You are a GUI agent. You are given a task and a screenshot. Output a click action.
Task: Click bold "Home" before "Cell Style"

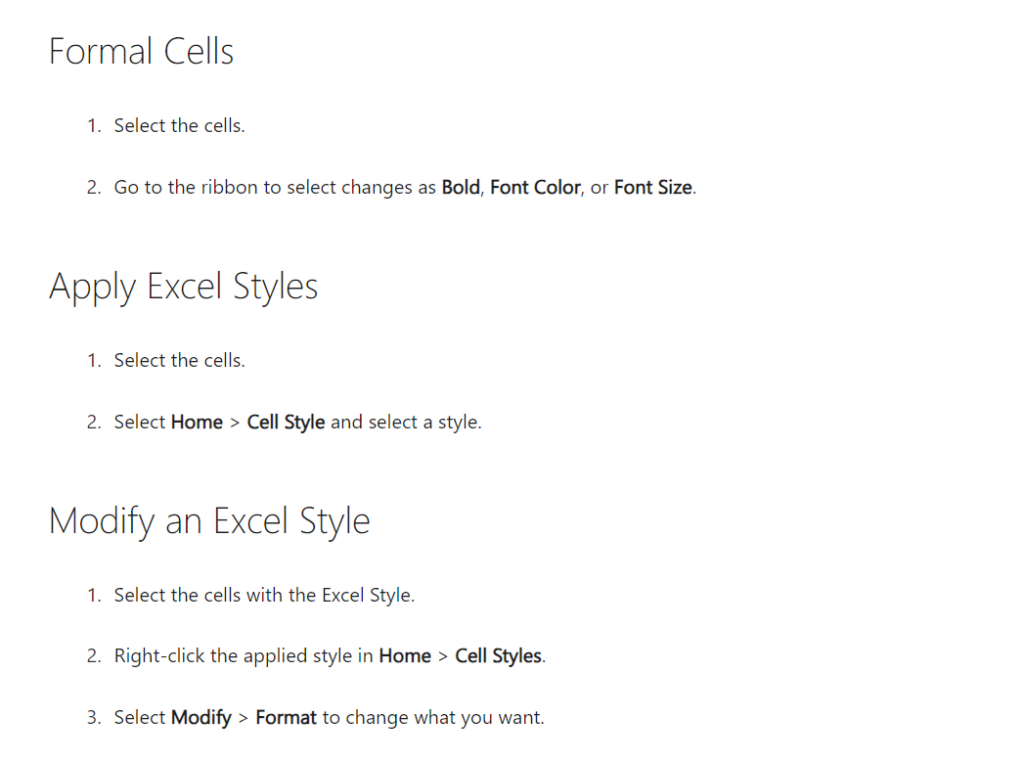pos(196,422)
